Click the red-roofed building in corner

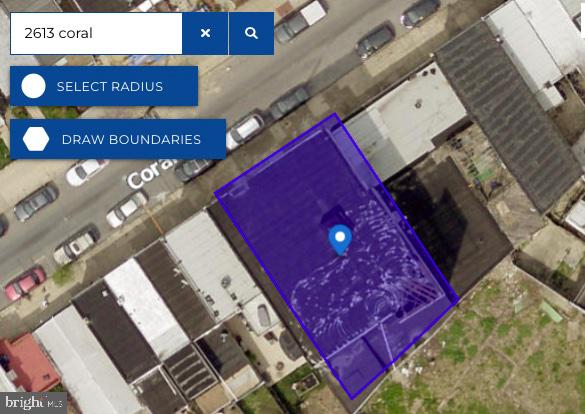28,361
